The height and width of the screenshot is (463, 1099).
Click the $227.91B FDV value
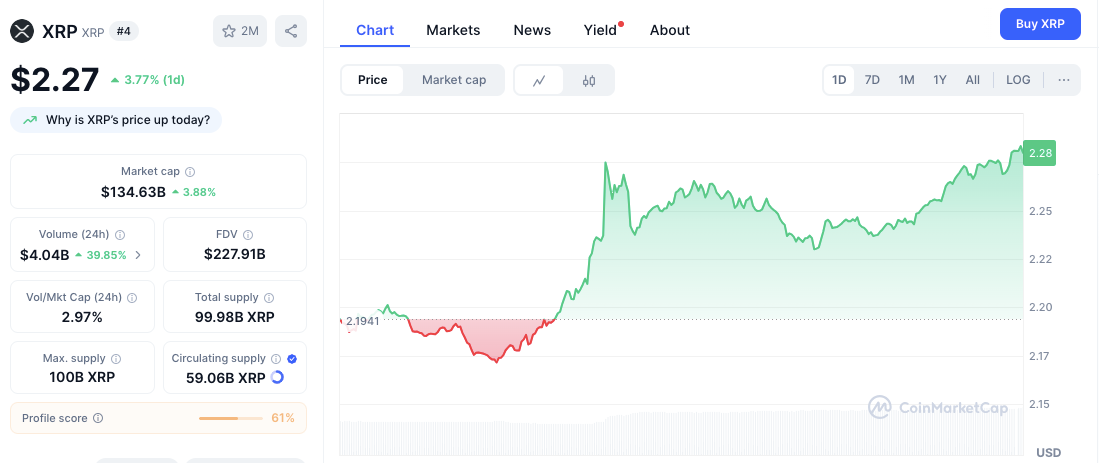pyautogui.click(x=235, y=254)
